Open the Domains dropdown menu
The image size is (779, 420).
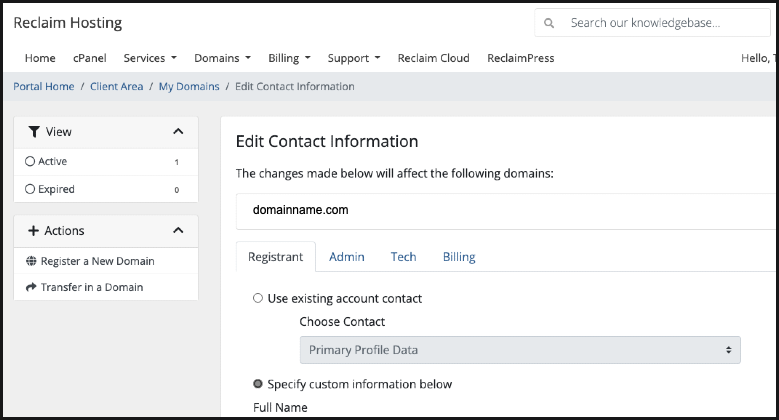(x=223, y=58)
